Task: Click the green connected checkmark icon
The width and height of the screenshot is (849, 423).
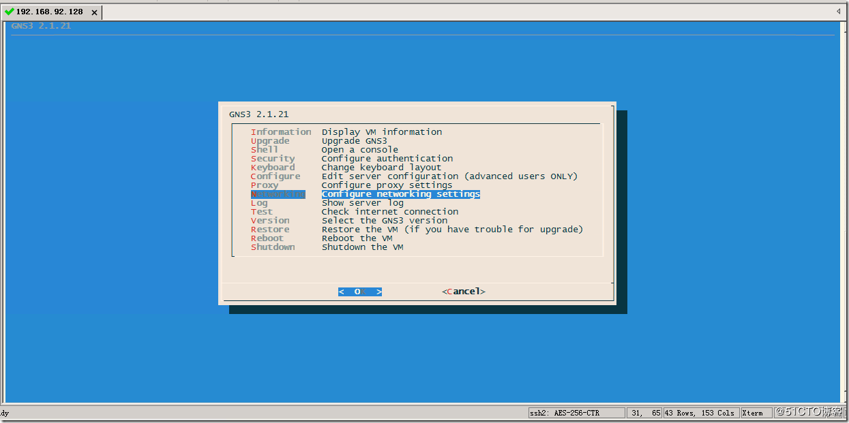Action: pos(9,12)
